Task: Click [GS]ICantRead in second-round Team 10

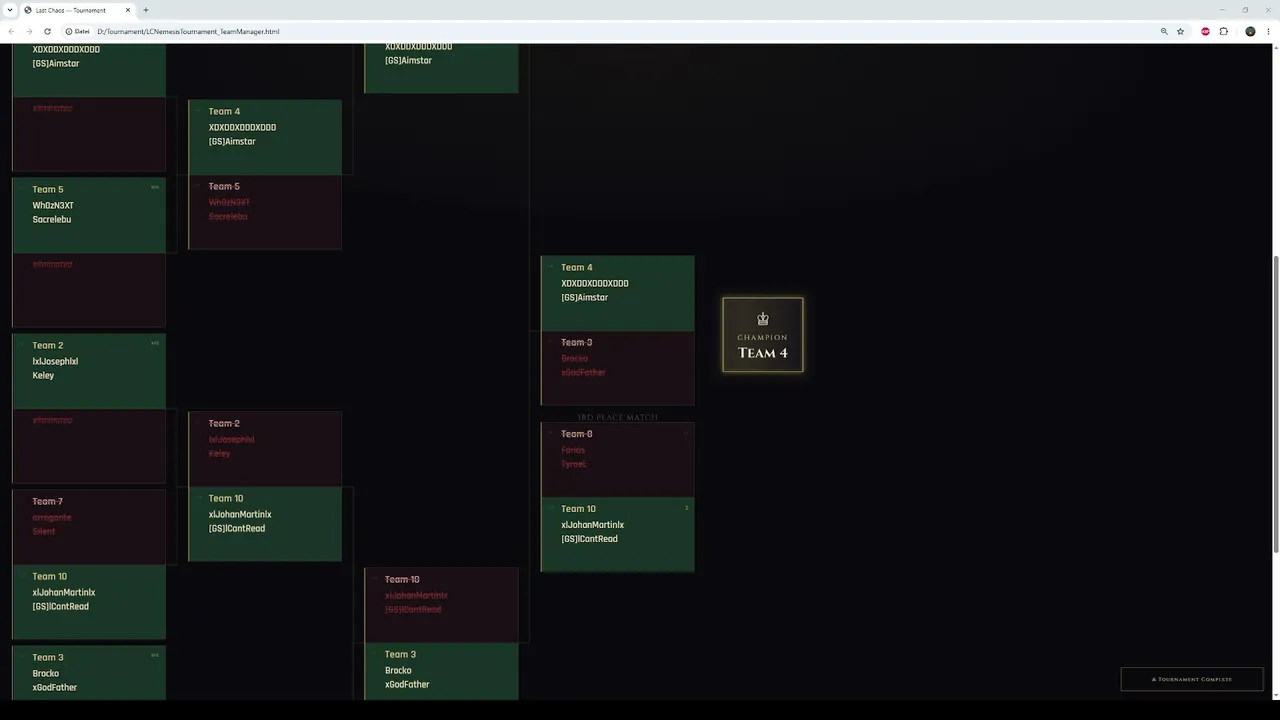Action: (x=237, y=528)
